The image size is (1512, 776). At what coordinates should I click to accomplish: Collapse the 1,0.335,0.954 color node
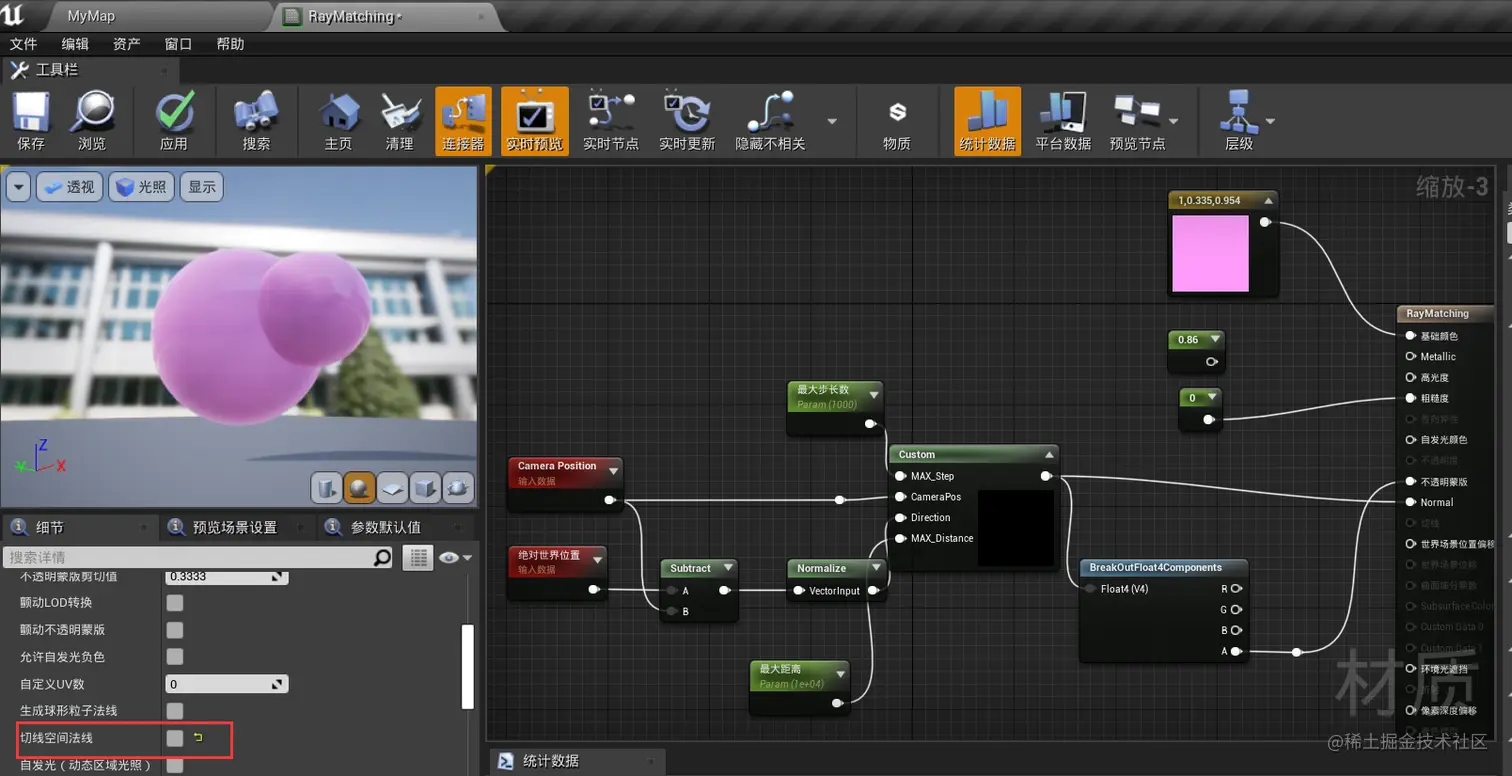(x=1268, y=200)
